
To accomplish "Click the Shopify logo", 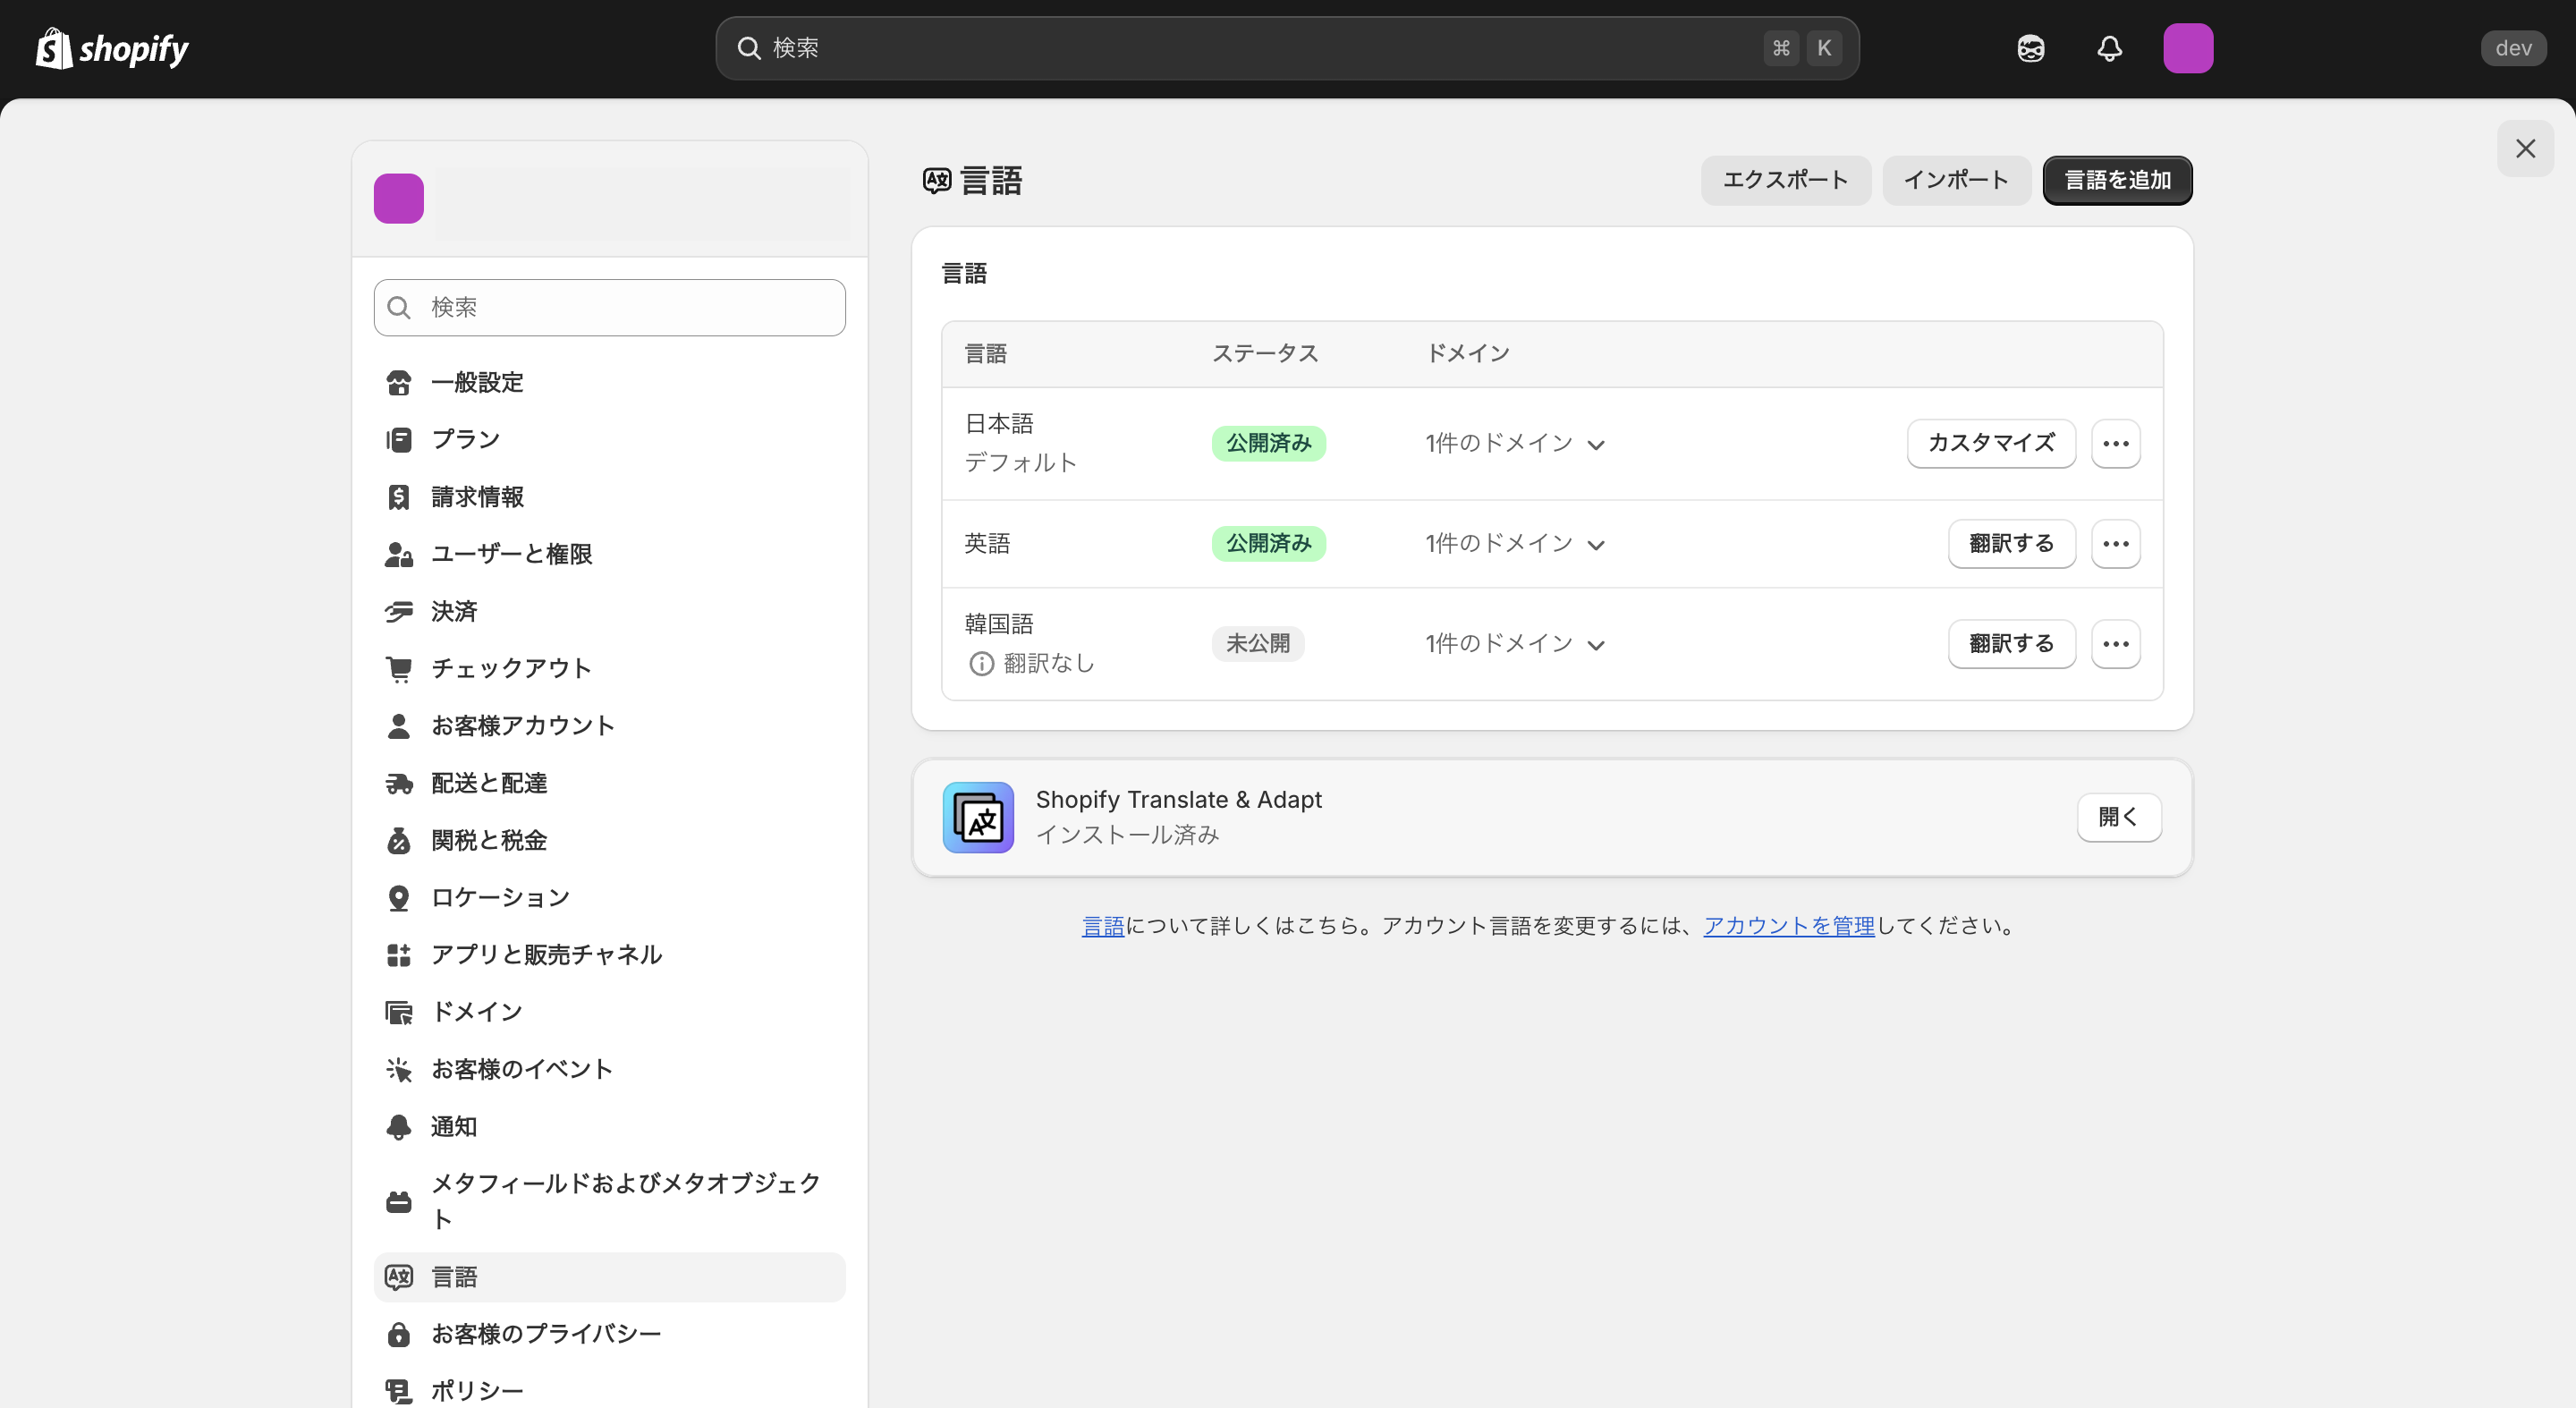I will pos(112,48).
